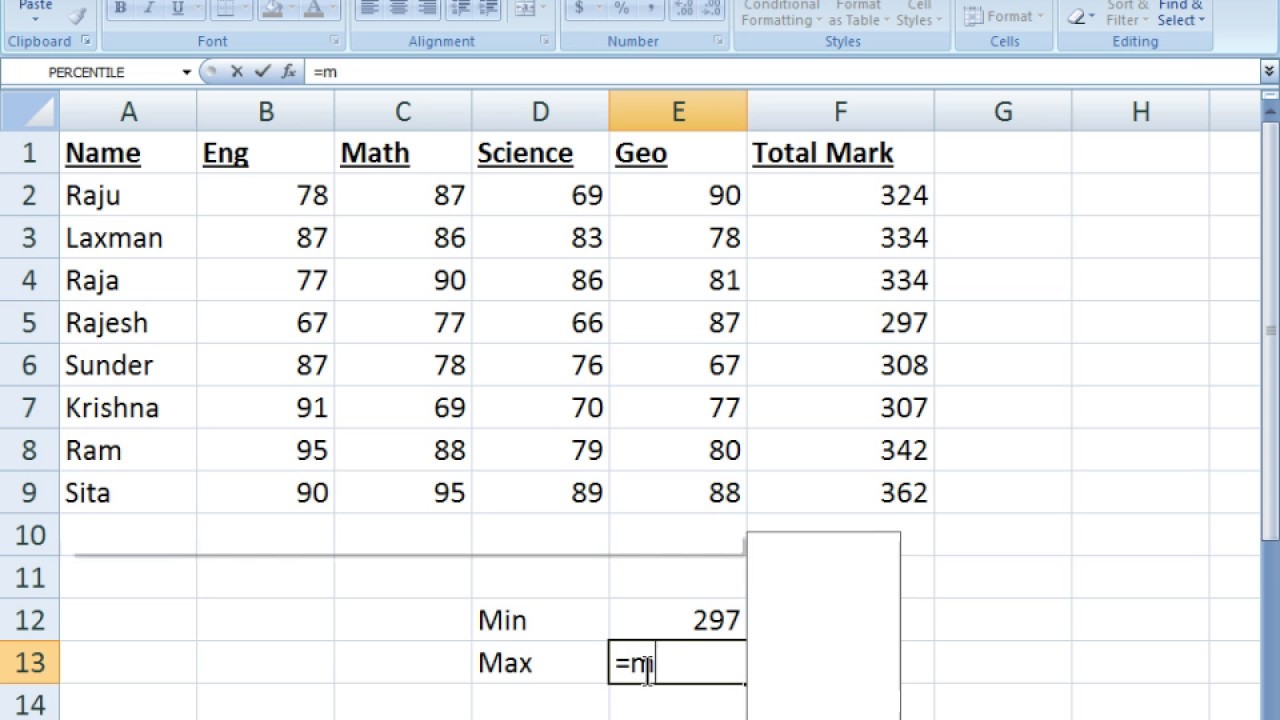Select the Total Mark header cell
Viewport: 1280px width, 720px height.
coord(840,153)
